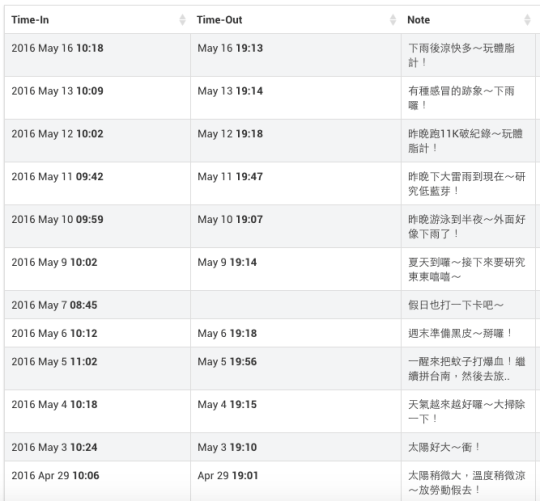Open the May 6 note cell
The height and width of the screenshot is (501, 540).
(468, 333)
